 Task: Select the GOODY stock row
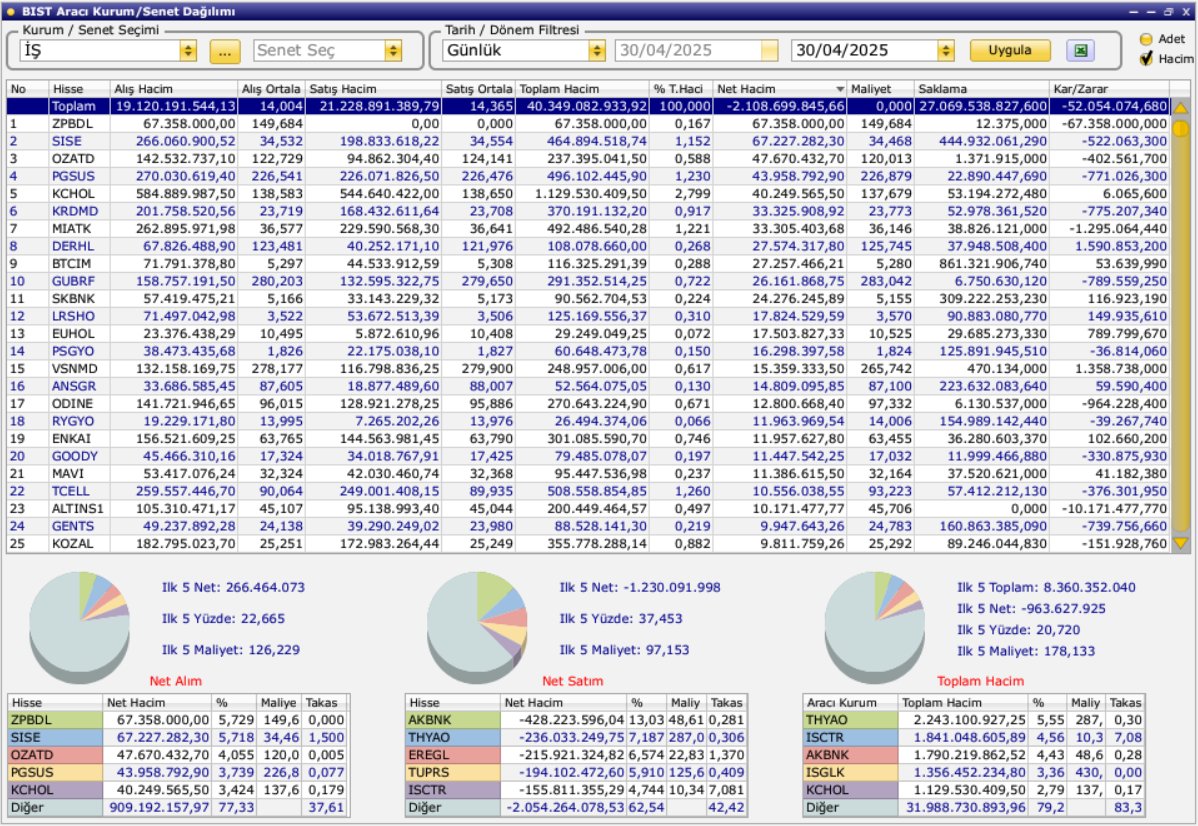click(588, 456)
